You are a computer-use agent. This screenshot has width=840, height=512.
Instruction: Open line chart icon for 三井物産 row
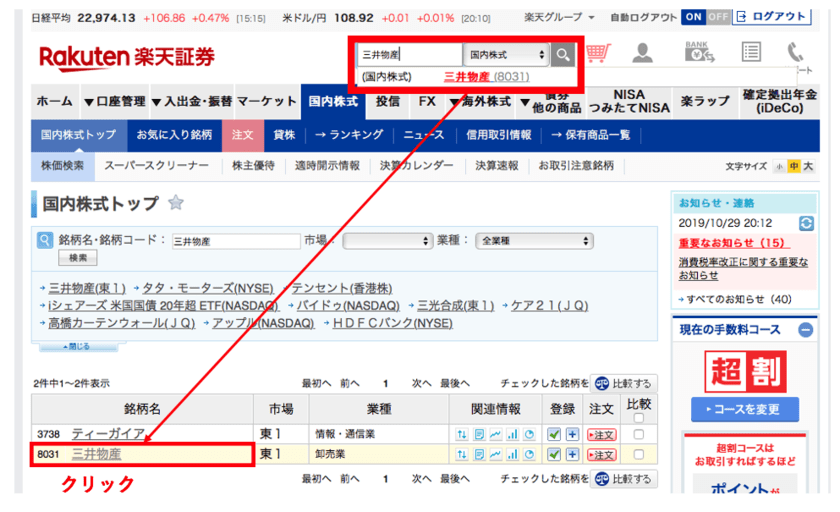(496, 454)
